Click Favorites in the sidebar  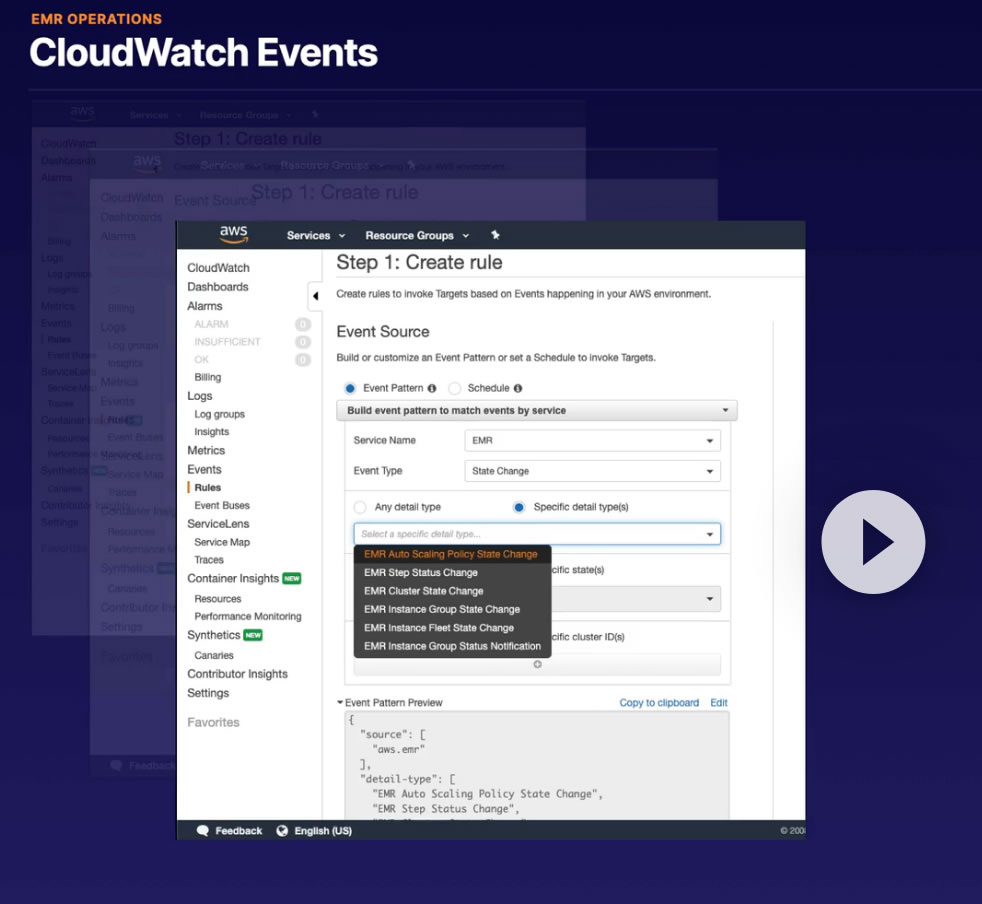pos(213,722)
